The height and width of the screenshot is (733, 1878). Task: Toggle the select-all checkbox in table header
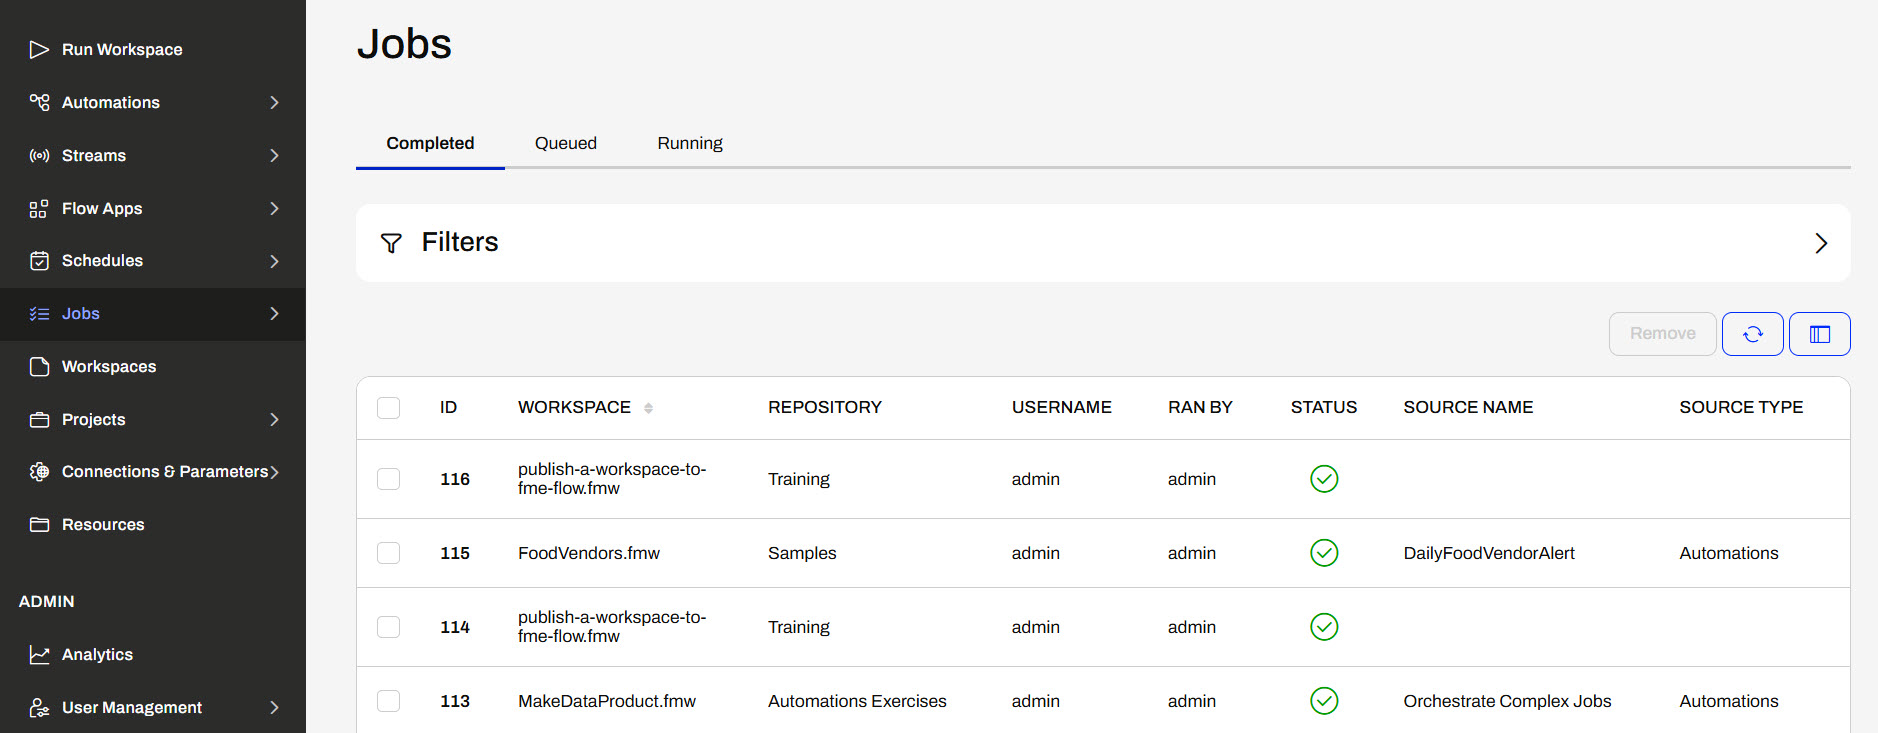pyautogui.click(x=388, y=408)
